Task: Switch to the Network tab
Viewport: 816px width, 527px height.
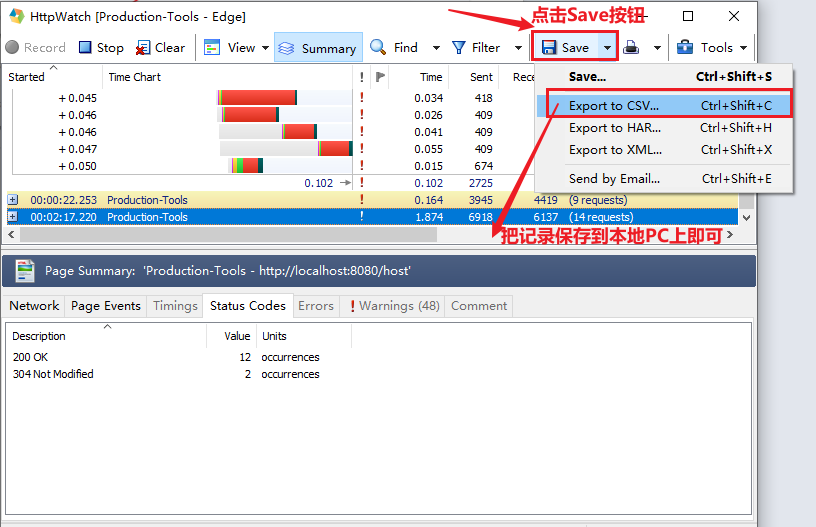Action: (34, 306)
